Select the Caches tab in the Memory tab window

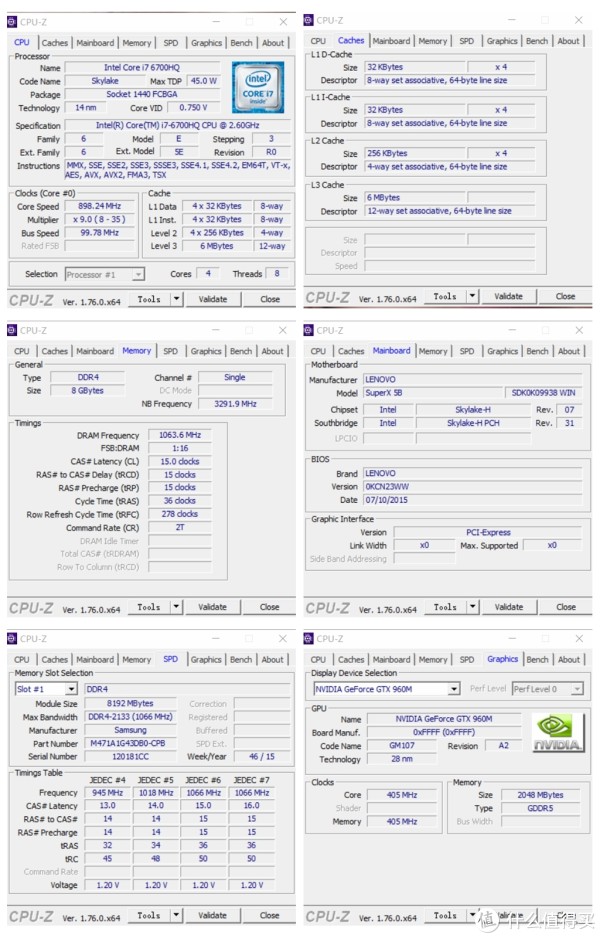click(54, 351)
